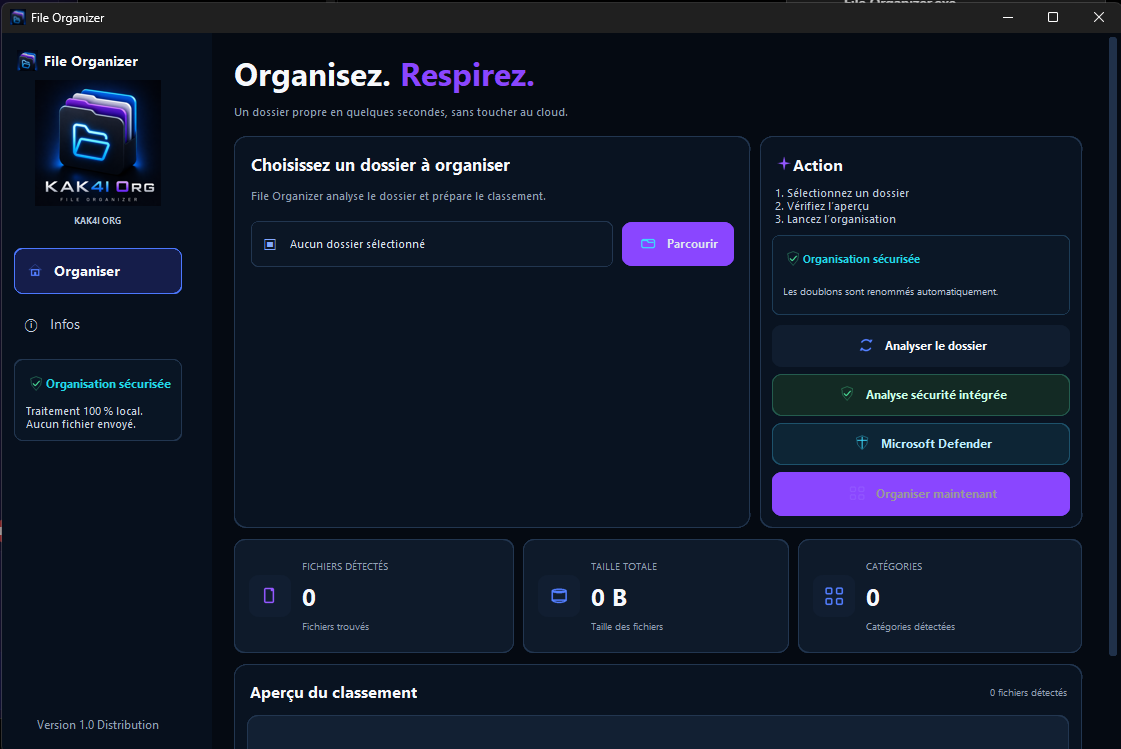Click the 'Aperçu du classement' heading

coord(334,693)
